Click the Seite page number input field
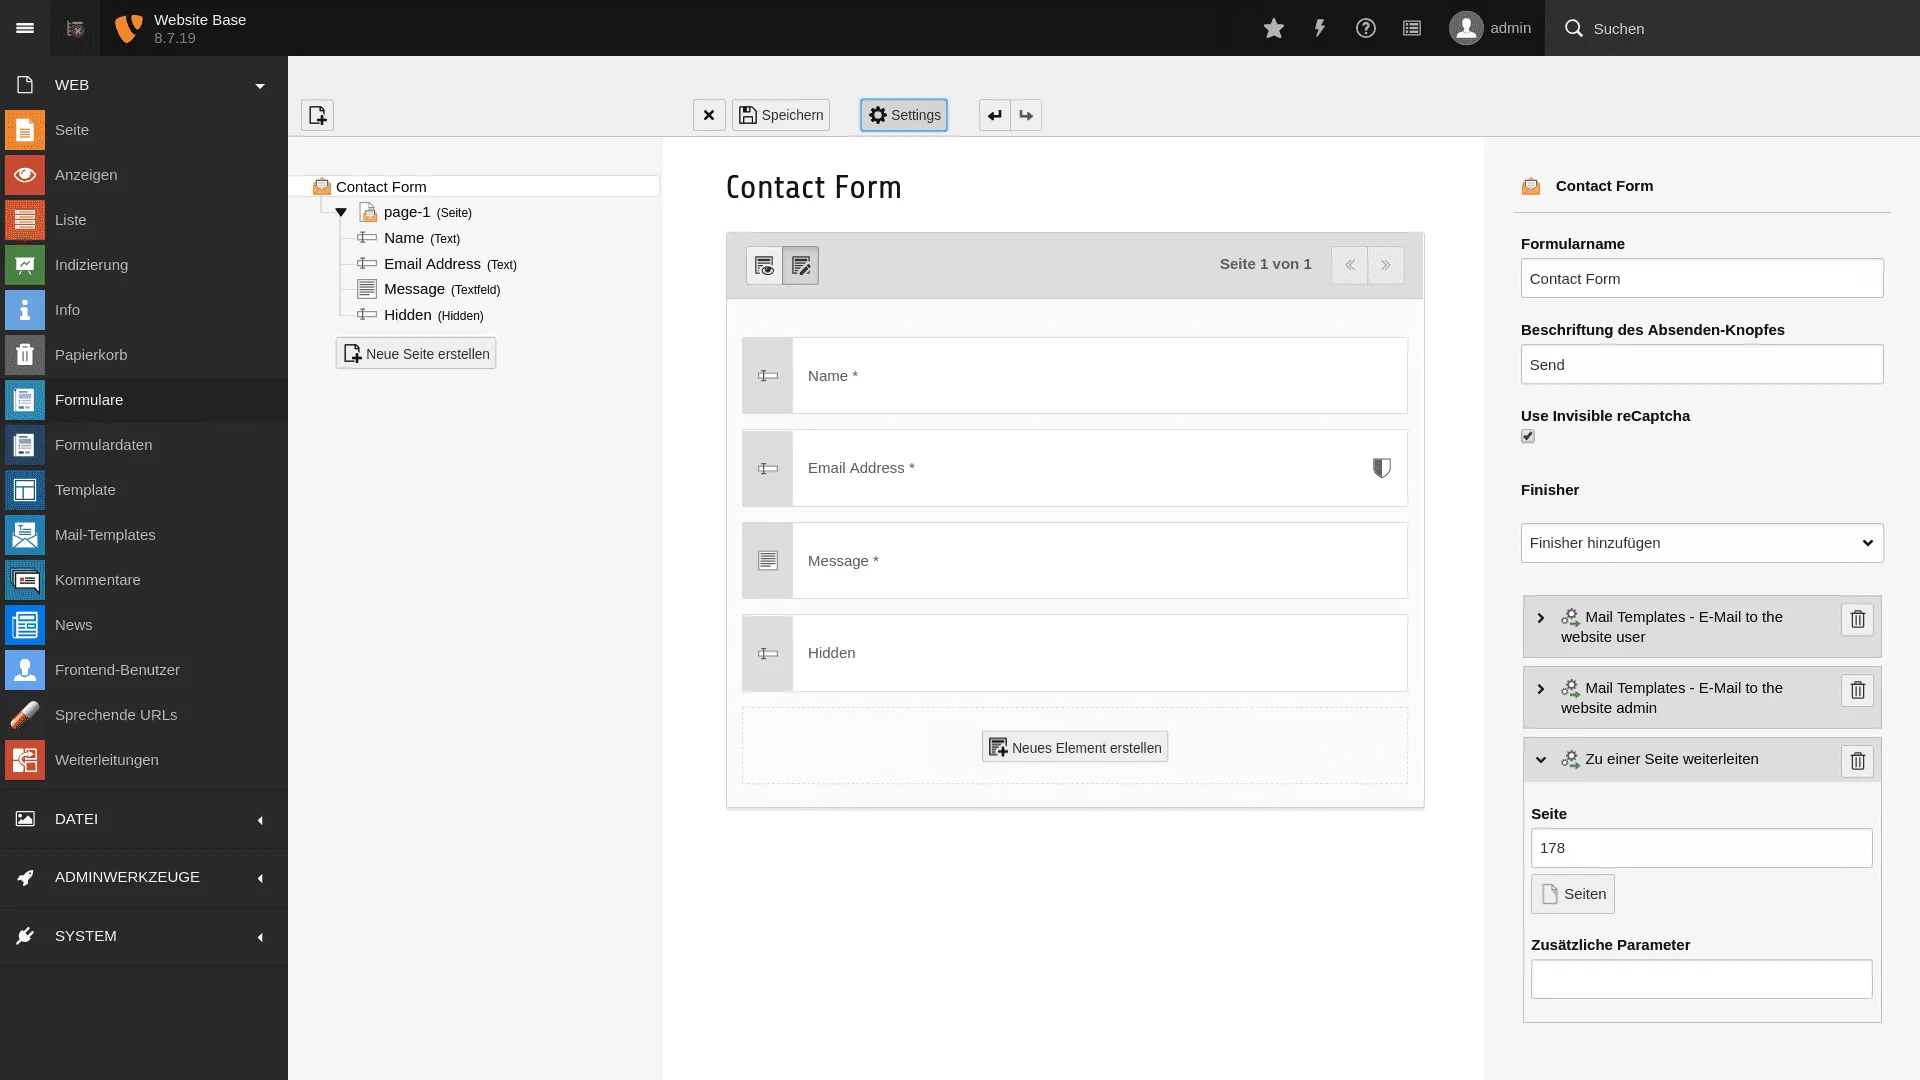 pyautogui.click(x=1702, y=847)
